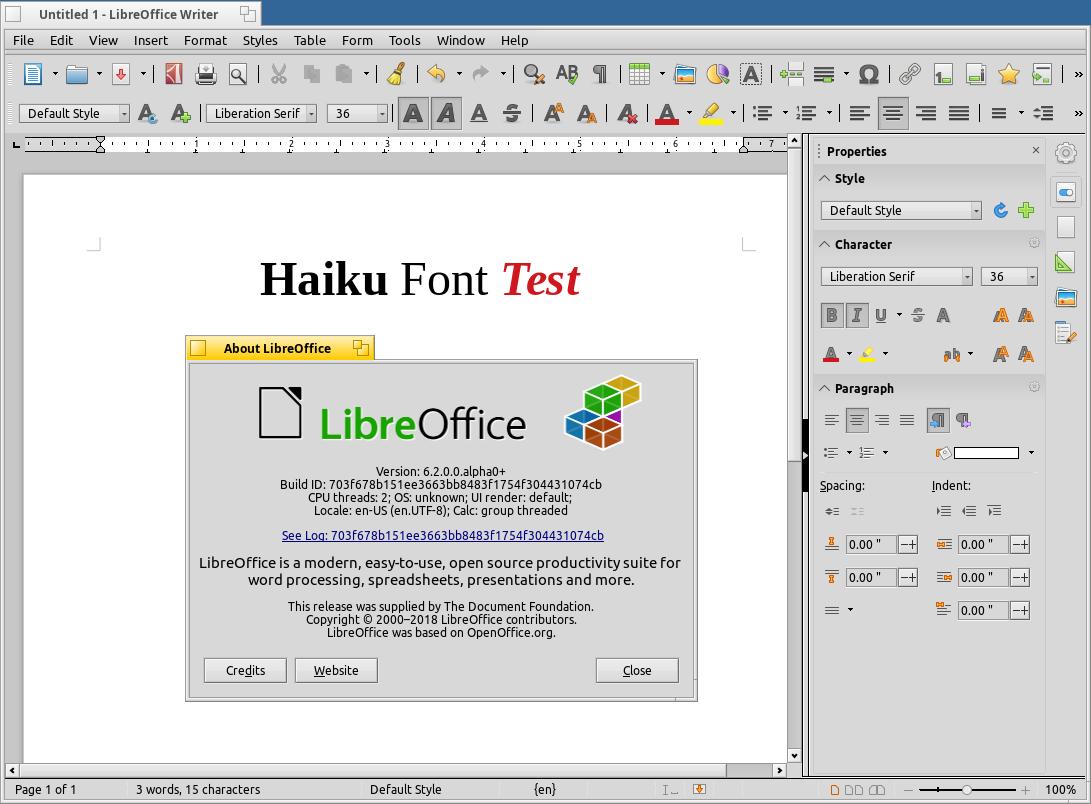Open the See Log build link
The width and height of the screenshot is (1091, 804).
pos(443,536)
